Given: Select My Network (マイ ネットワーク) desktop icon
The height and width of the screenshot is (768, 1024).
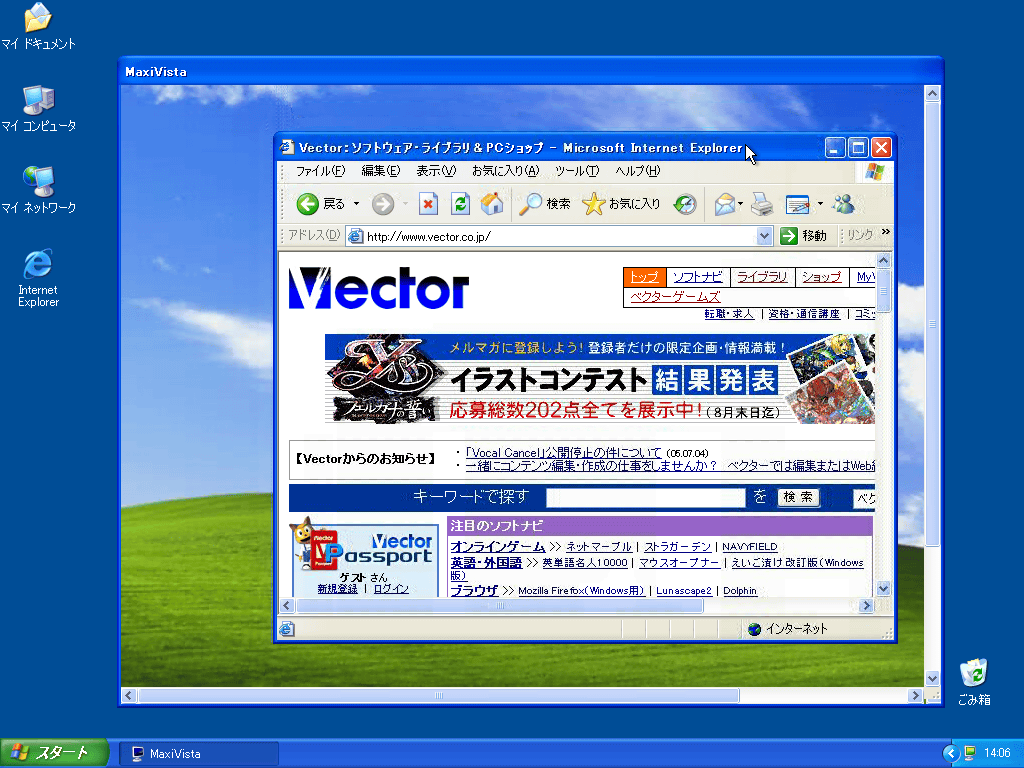Looking at the screenshot, I should pos(39,191).
